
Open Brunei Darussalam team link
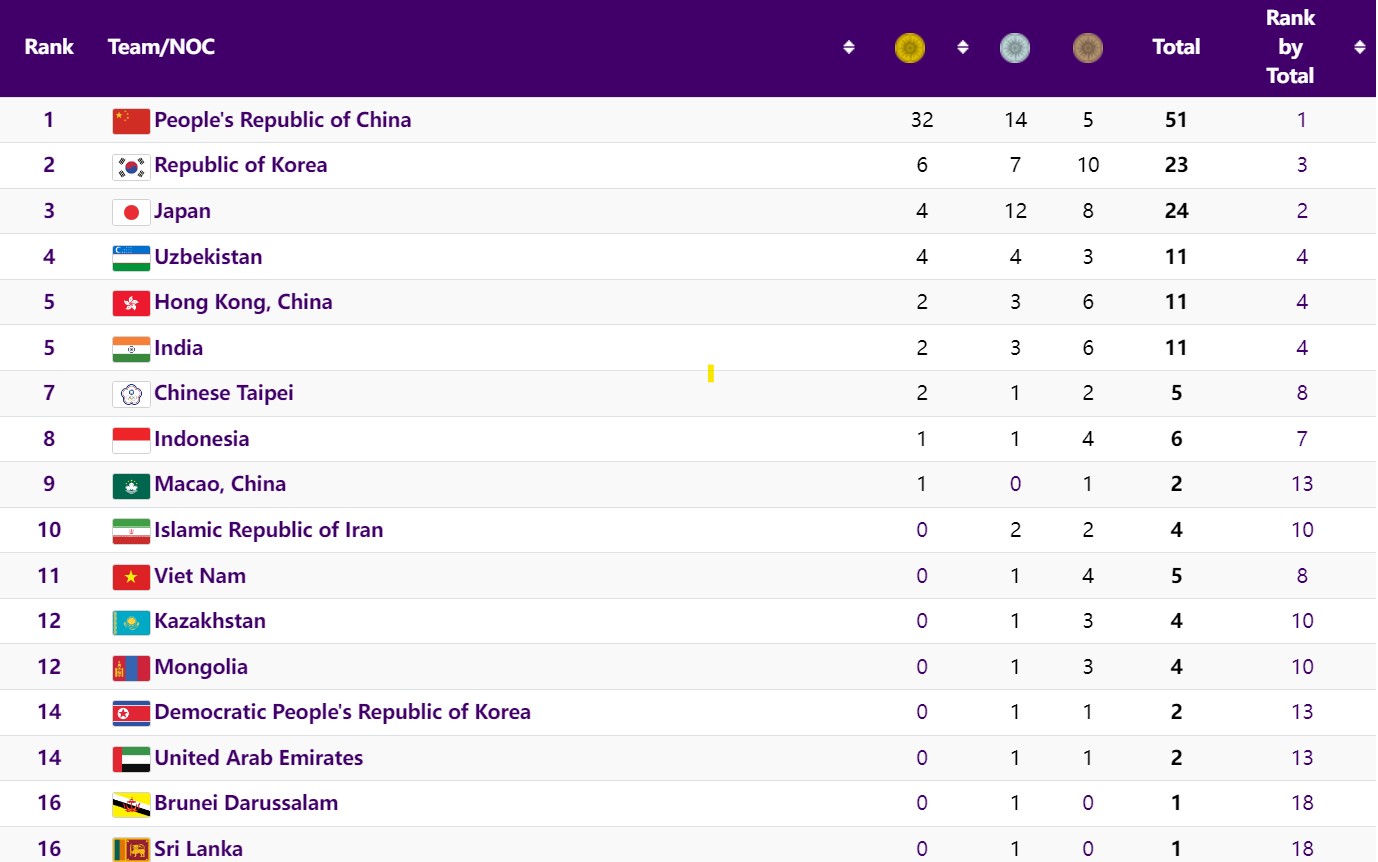[246, 803]
